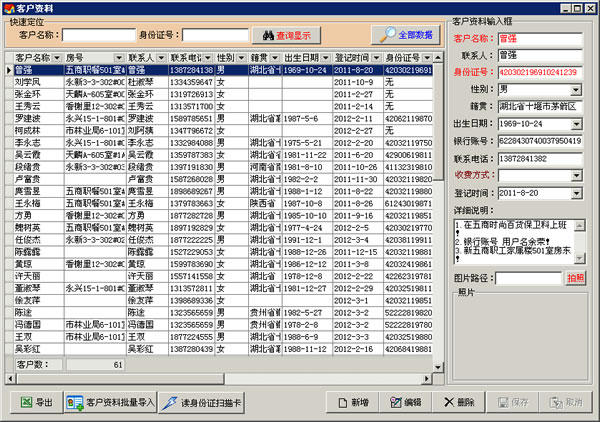Click the 编辑 edit button
The width and height of the screenshot is (600, 422).
pyautogui.click(x=406, y=402)
